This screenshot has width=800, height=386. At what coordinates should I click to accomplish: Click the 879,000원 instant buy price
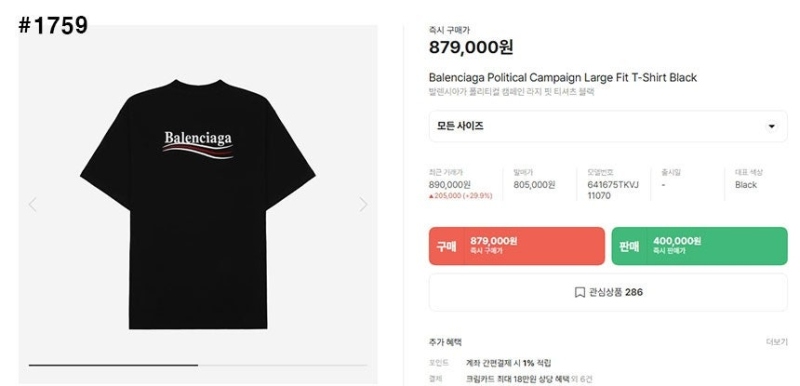coord(471,47)
